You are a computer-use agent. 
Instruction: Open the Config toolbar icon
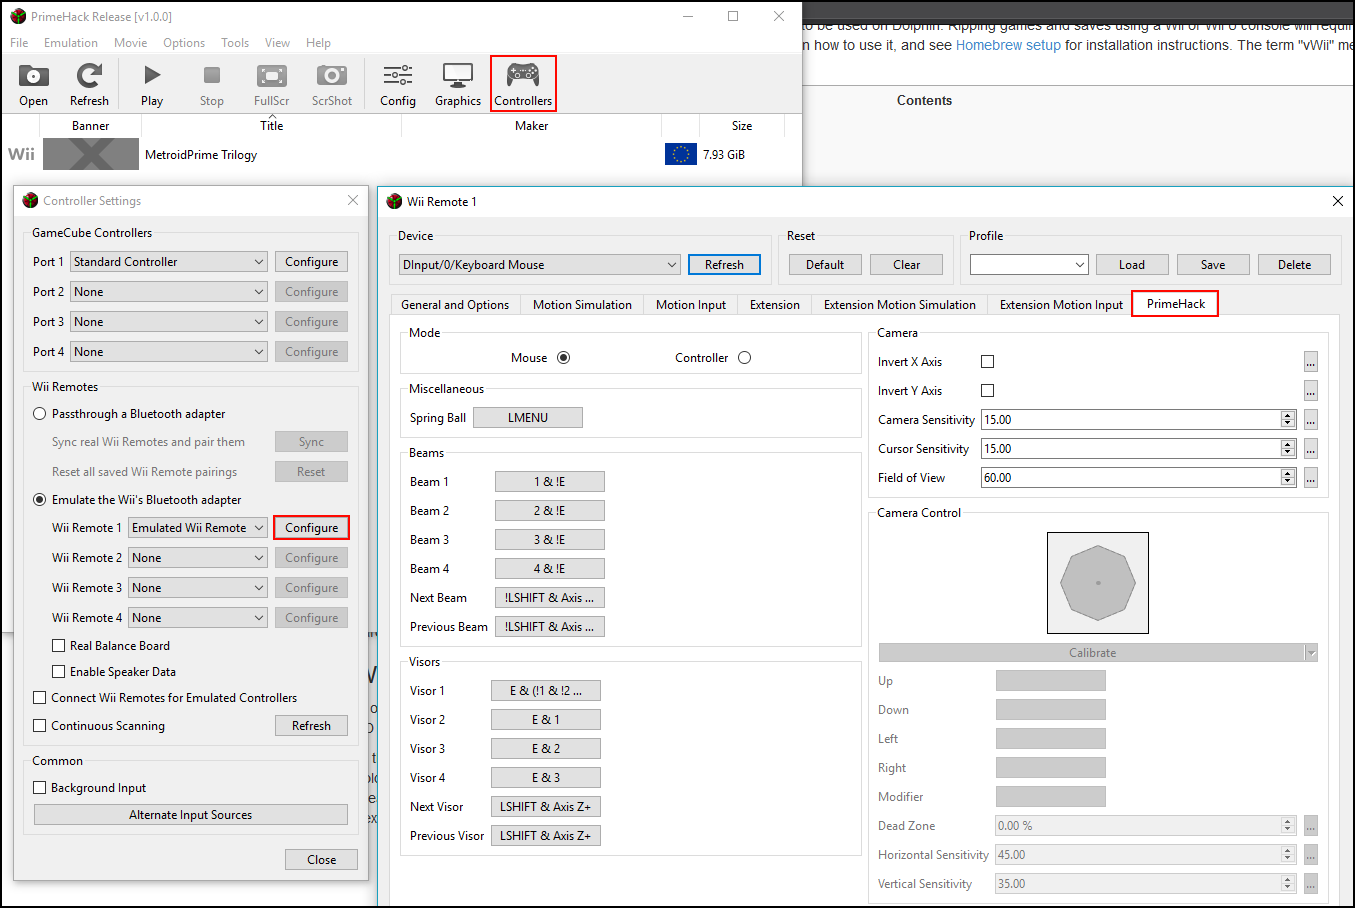pyautogui.click(x=398, y=84)
